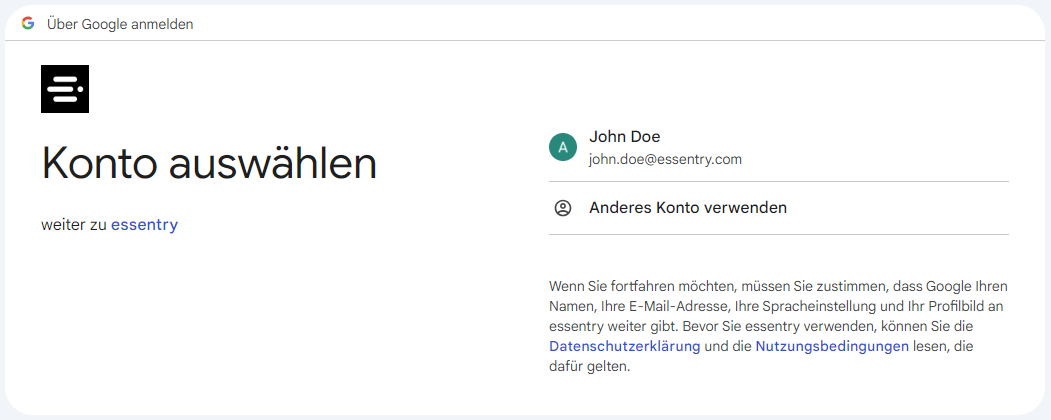Open the essentry link under heading
1051x420 pixels.
[x=145, y=225]
